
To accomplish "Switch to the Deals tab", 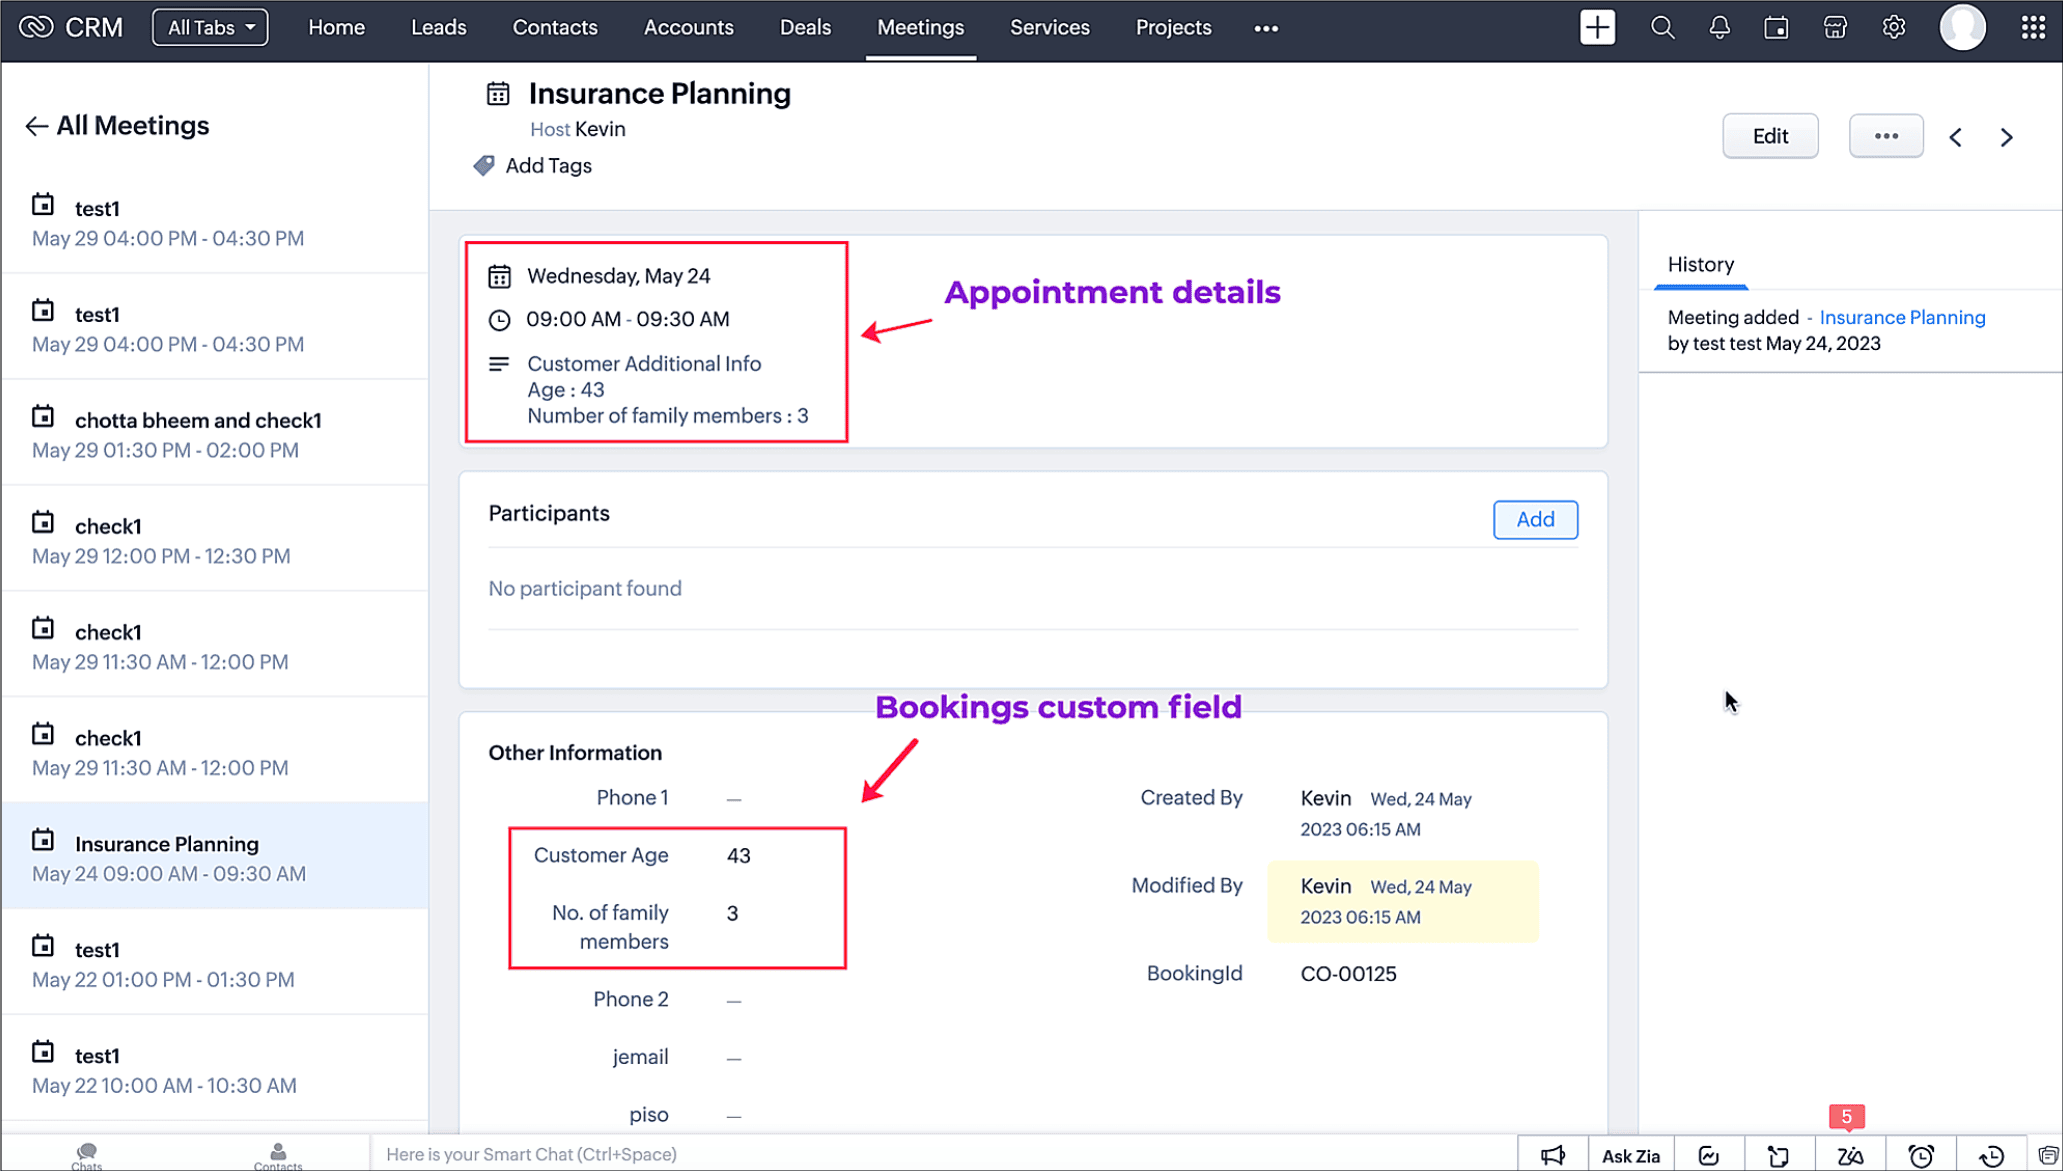I will pos(805,28).
